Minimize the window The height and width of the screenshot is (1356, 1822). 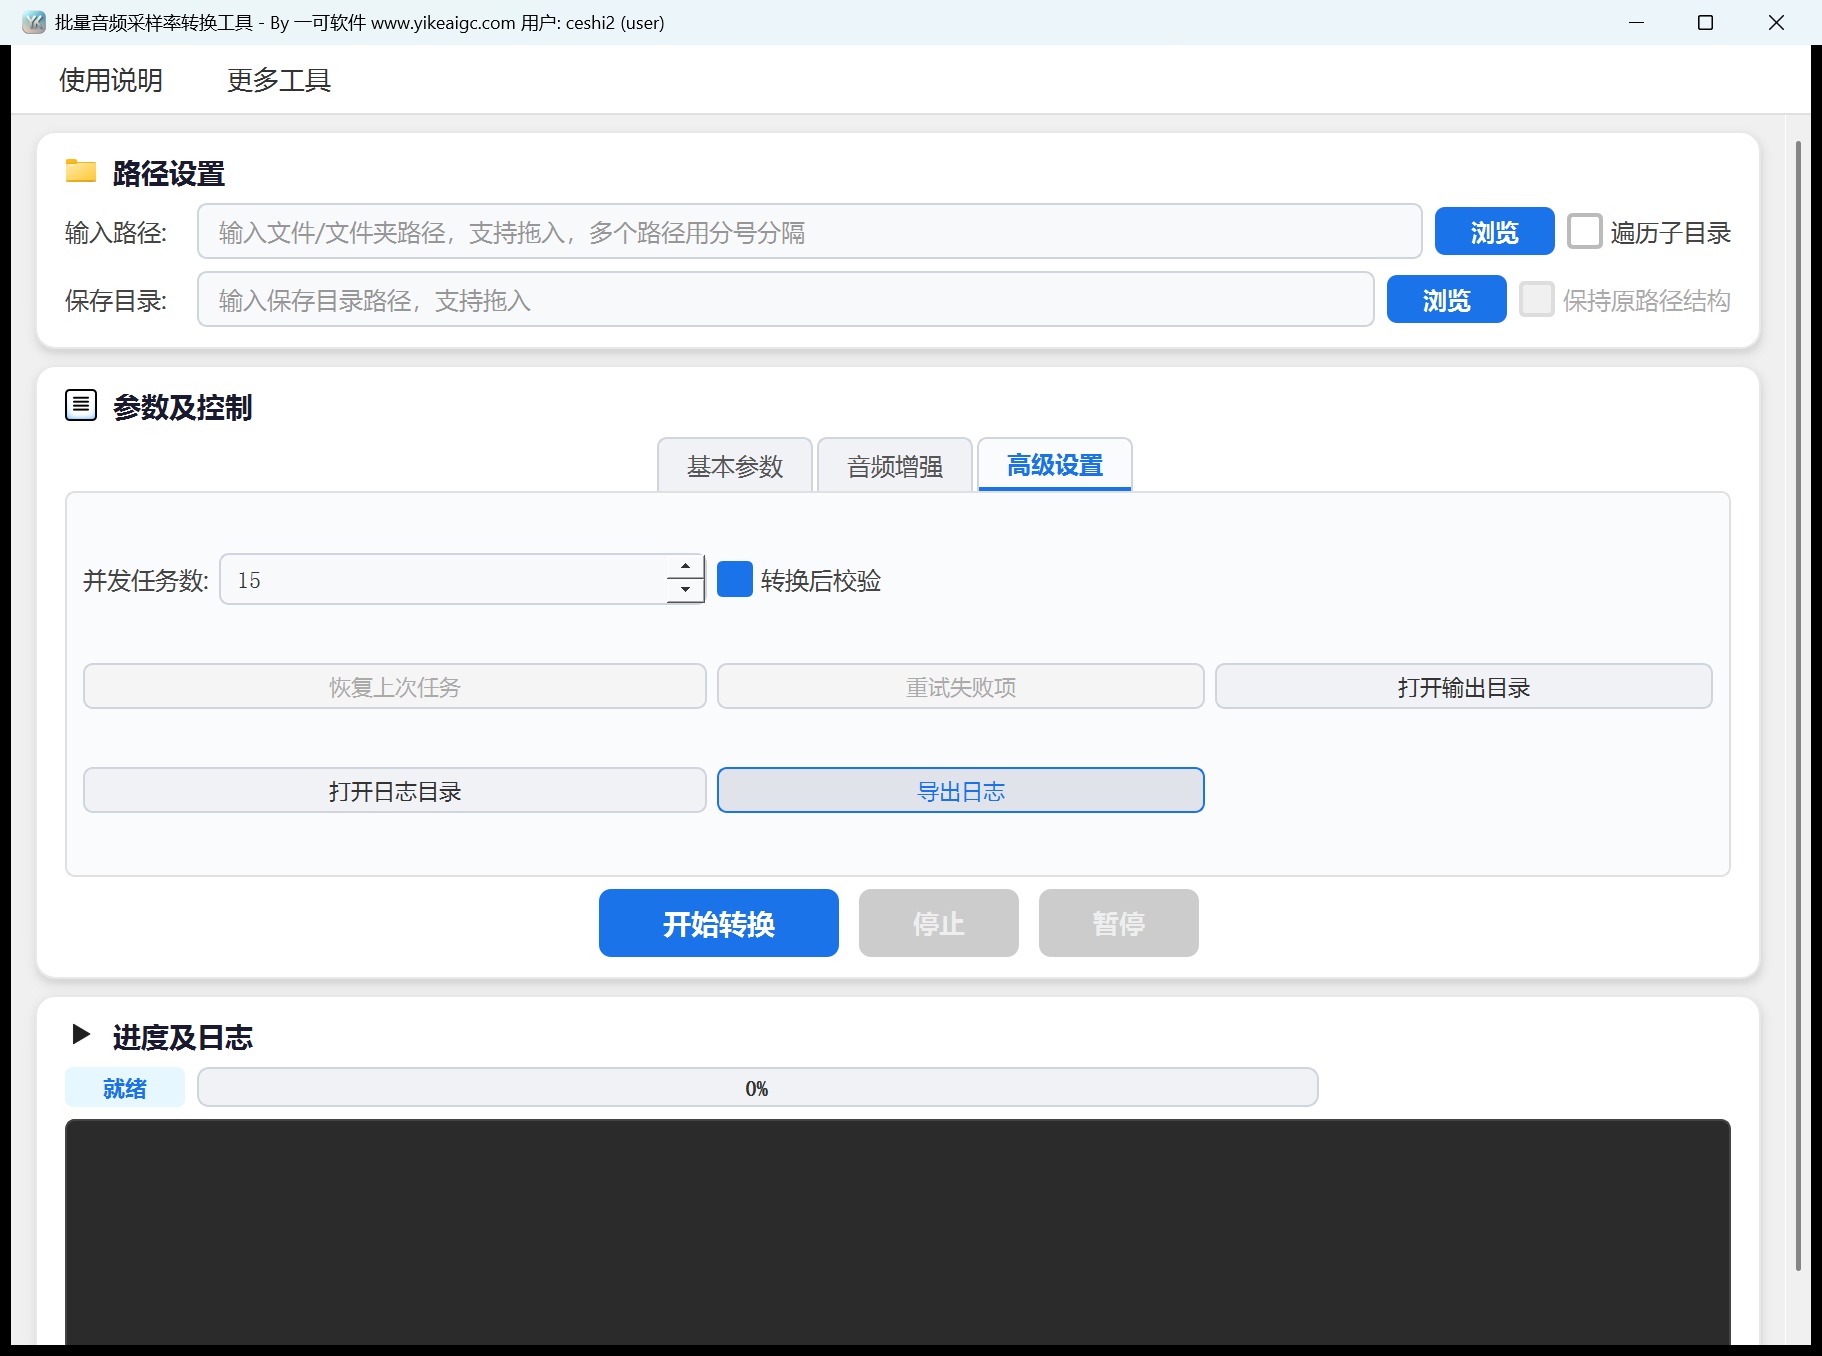(1637, 22)
